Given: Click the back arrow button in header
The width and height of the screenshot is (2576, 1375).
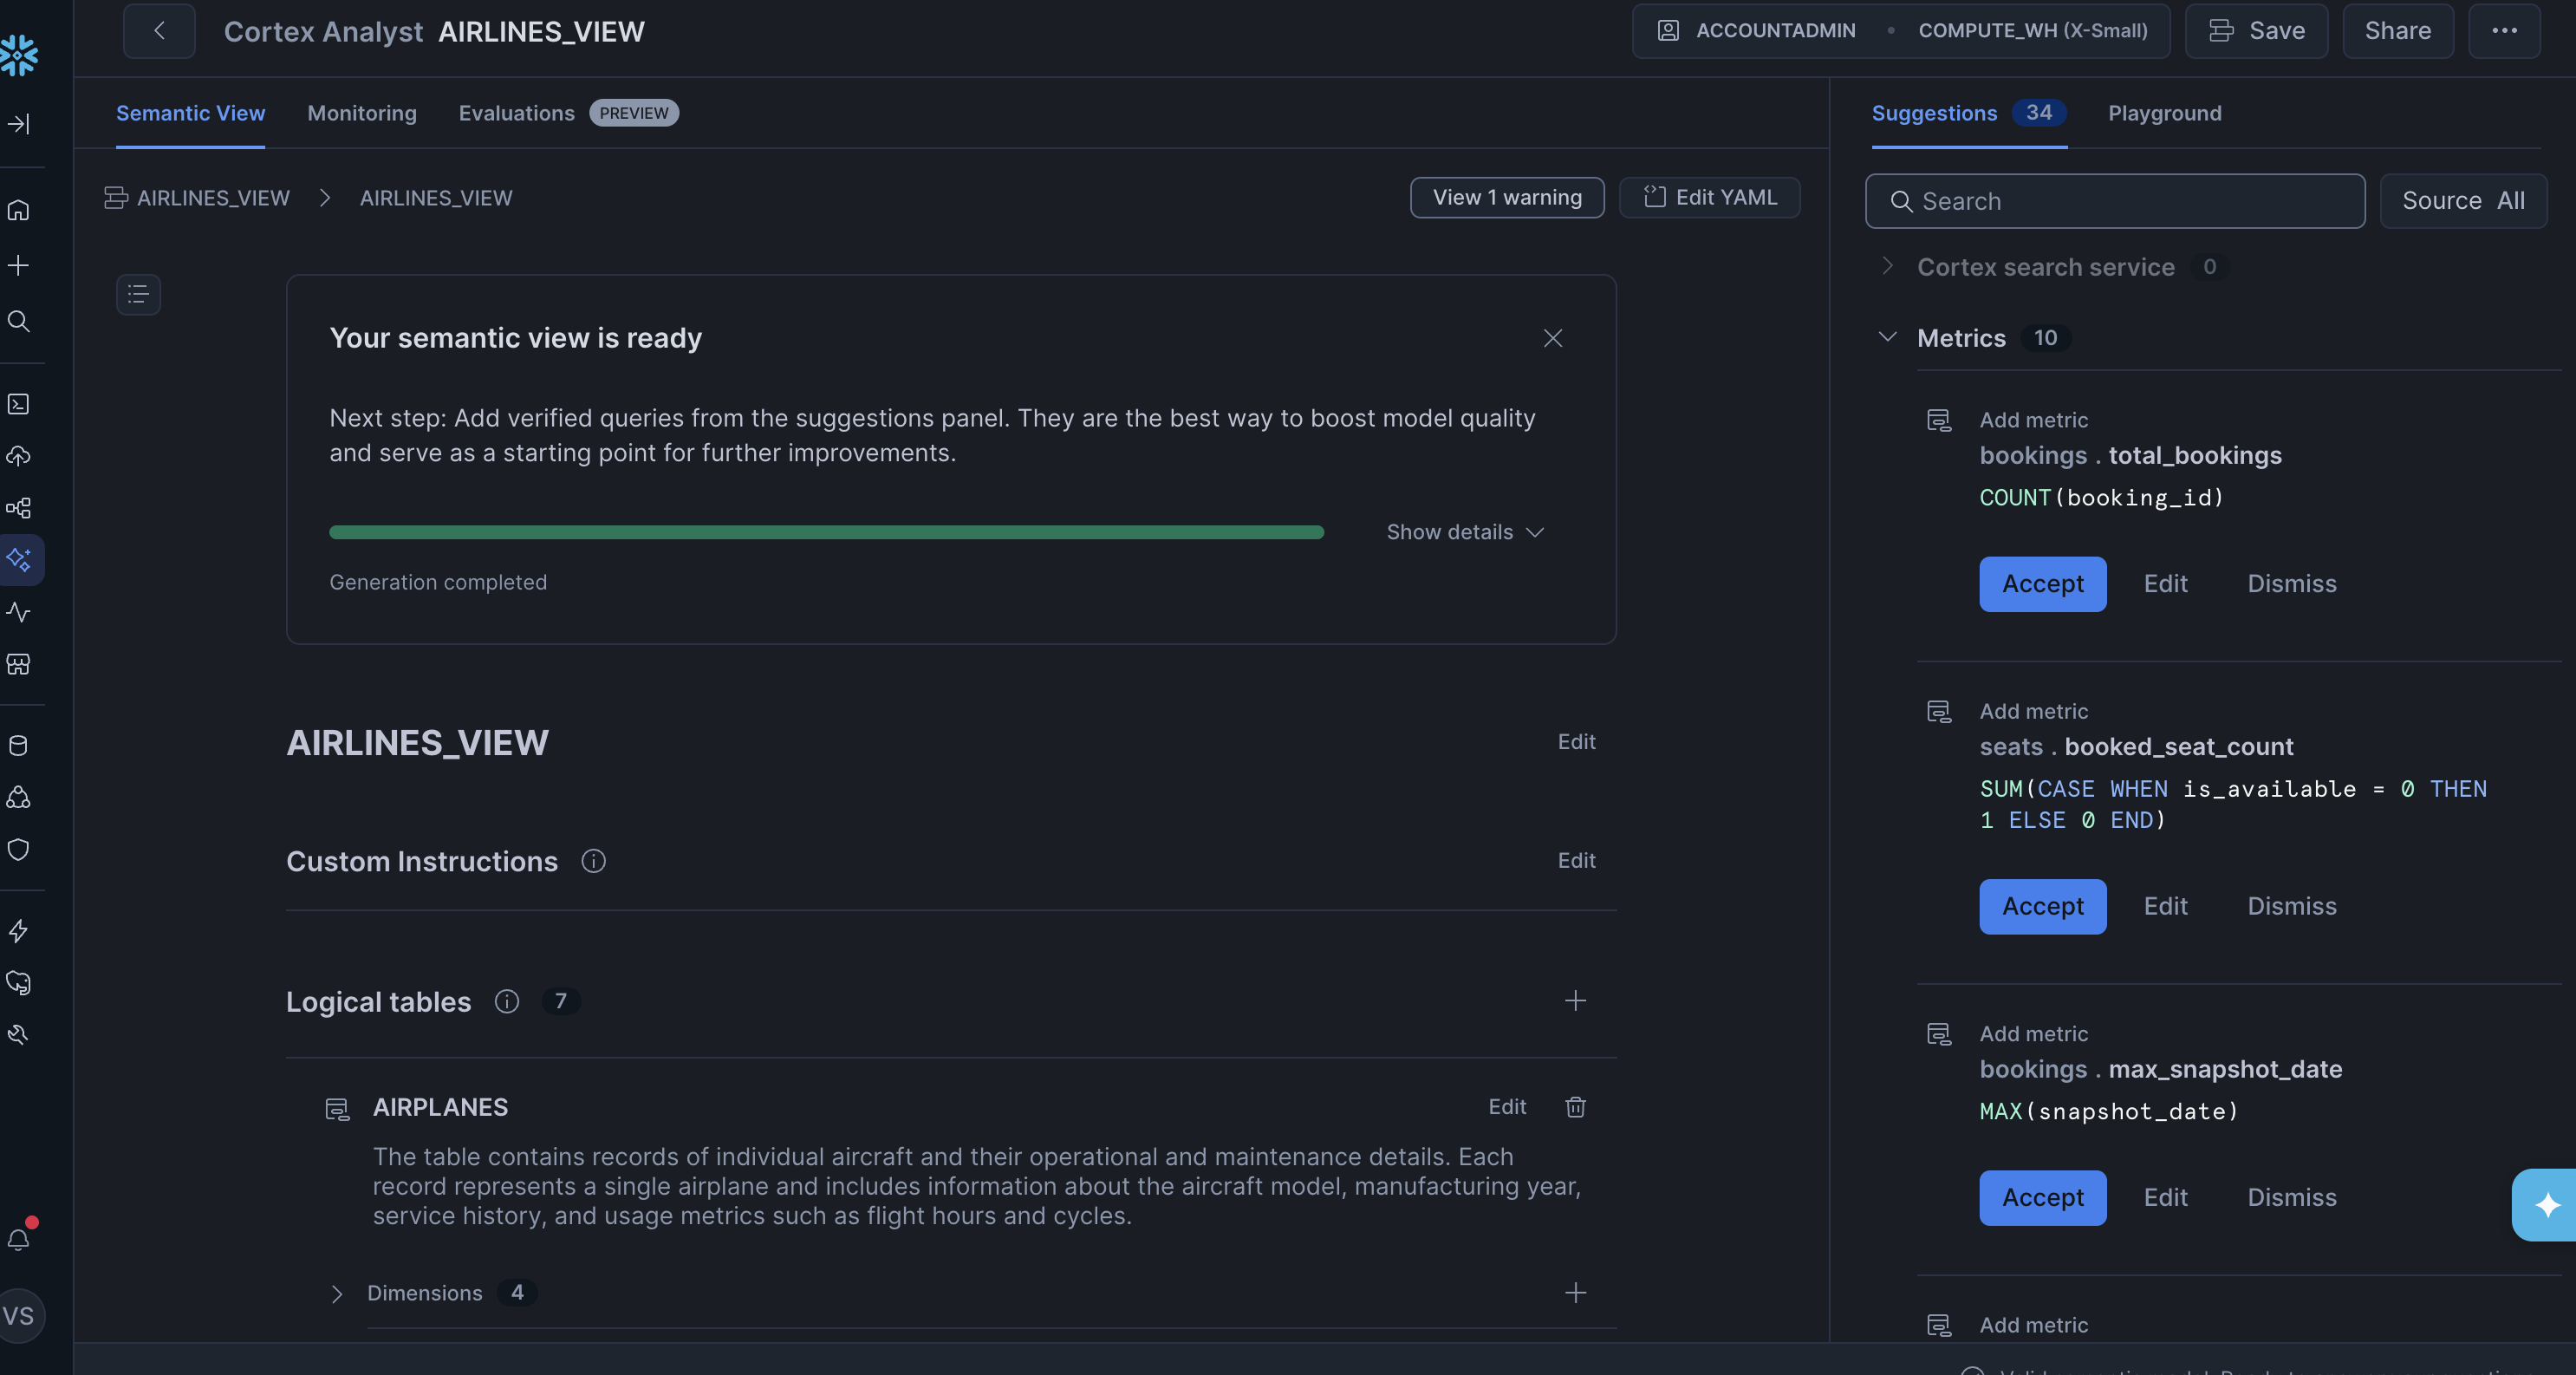Looking at the screenshot, I should pyautogui.click(x=159, y=31).
